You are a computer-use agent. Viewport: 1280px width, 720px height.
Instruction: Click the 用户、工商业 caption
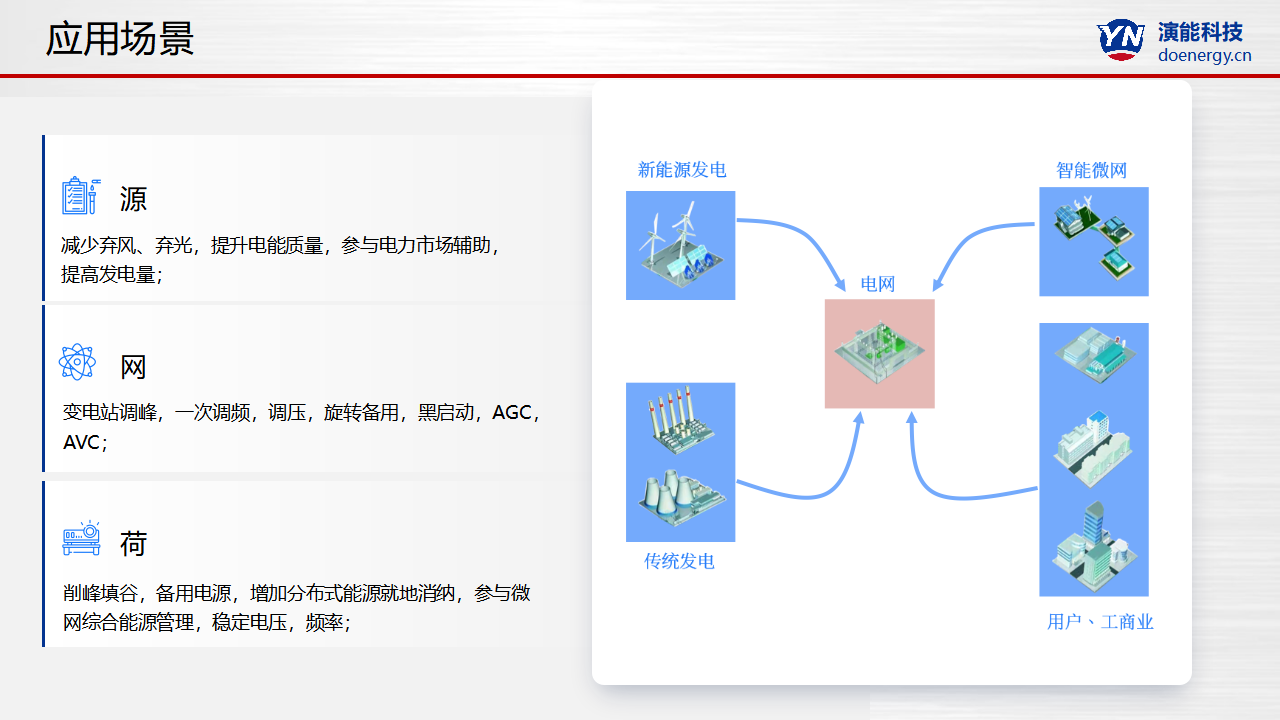tap(1100, 622)
